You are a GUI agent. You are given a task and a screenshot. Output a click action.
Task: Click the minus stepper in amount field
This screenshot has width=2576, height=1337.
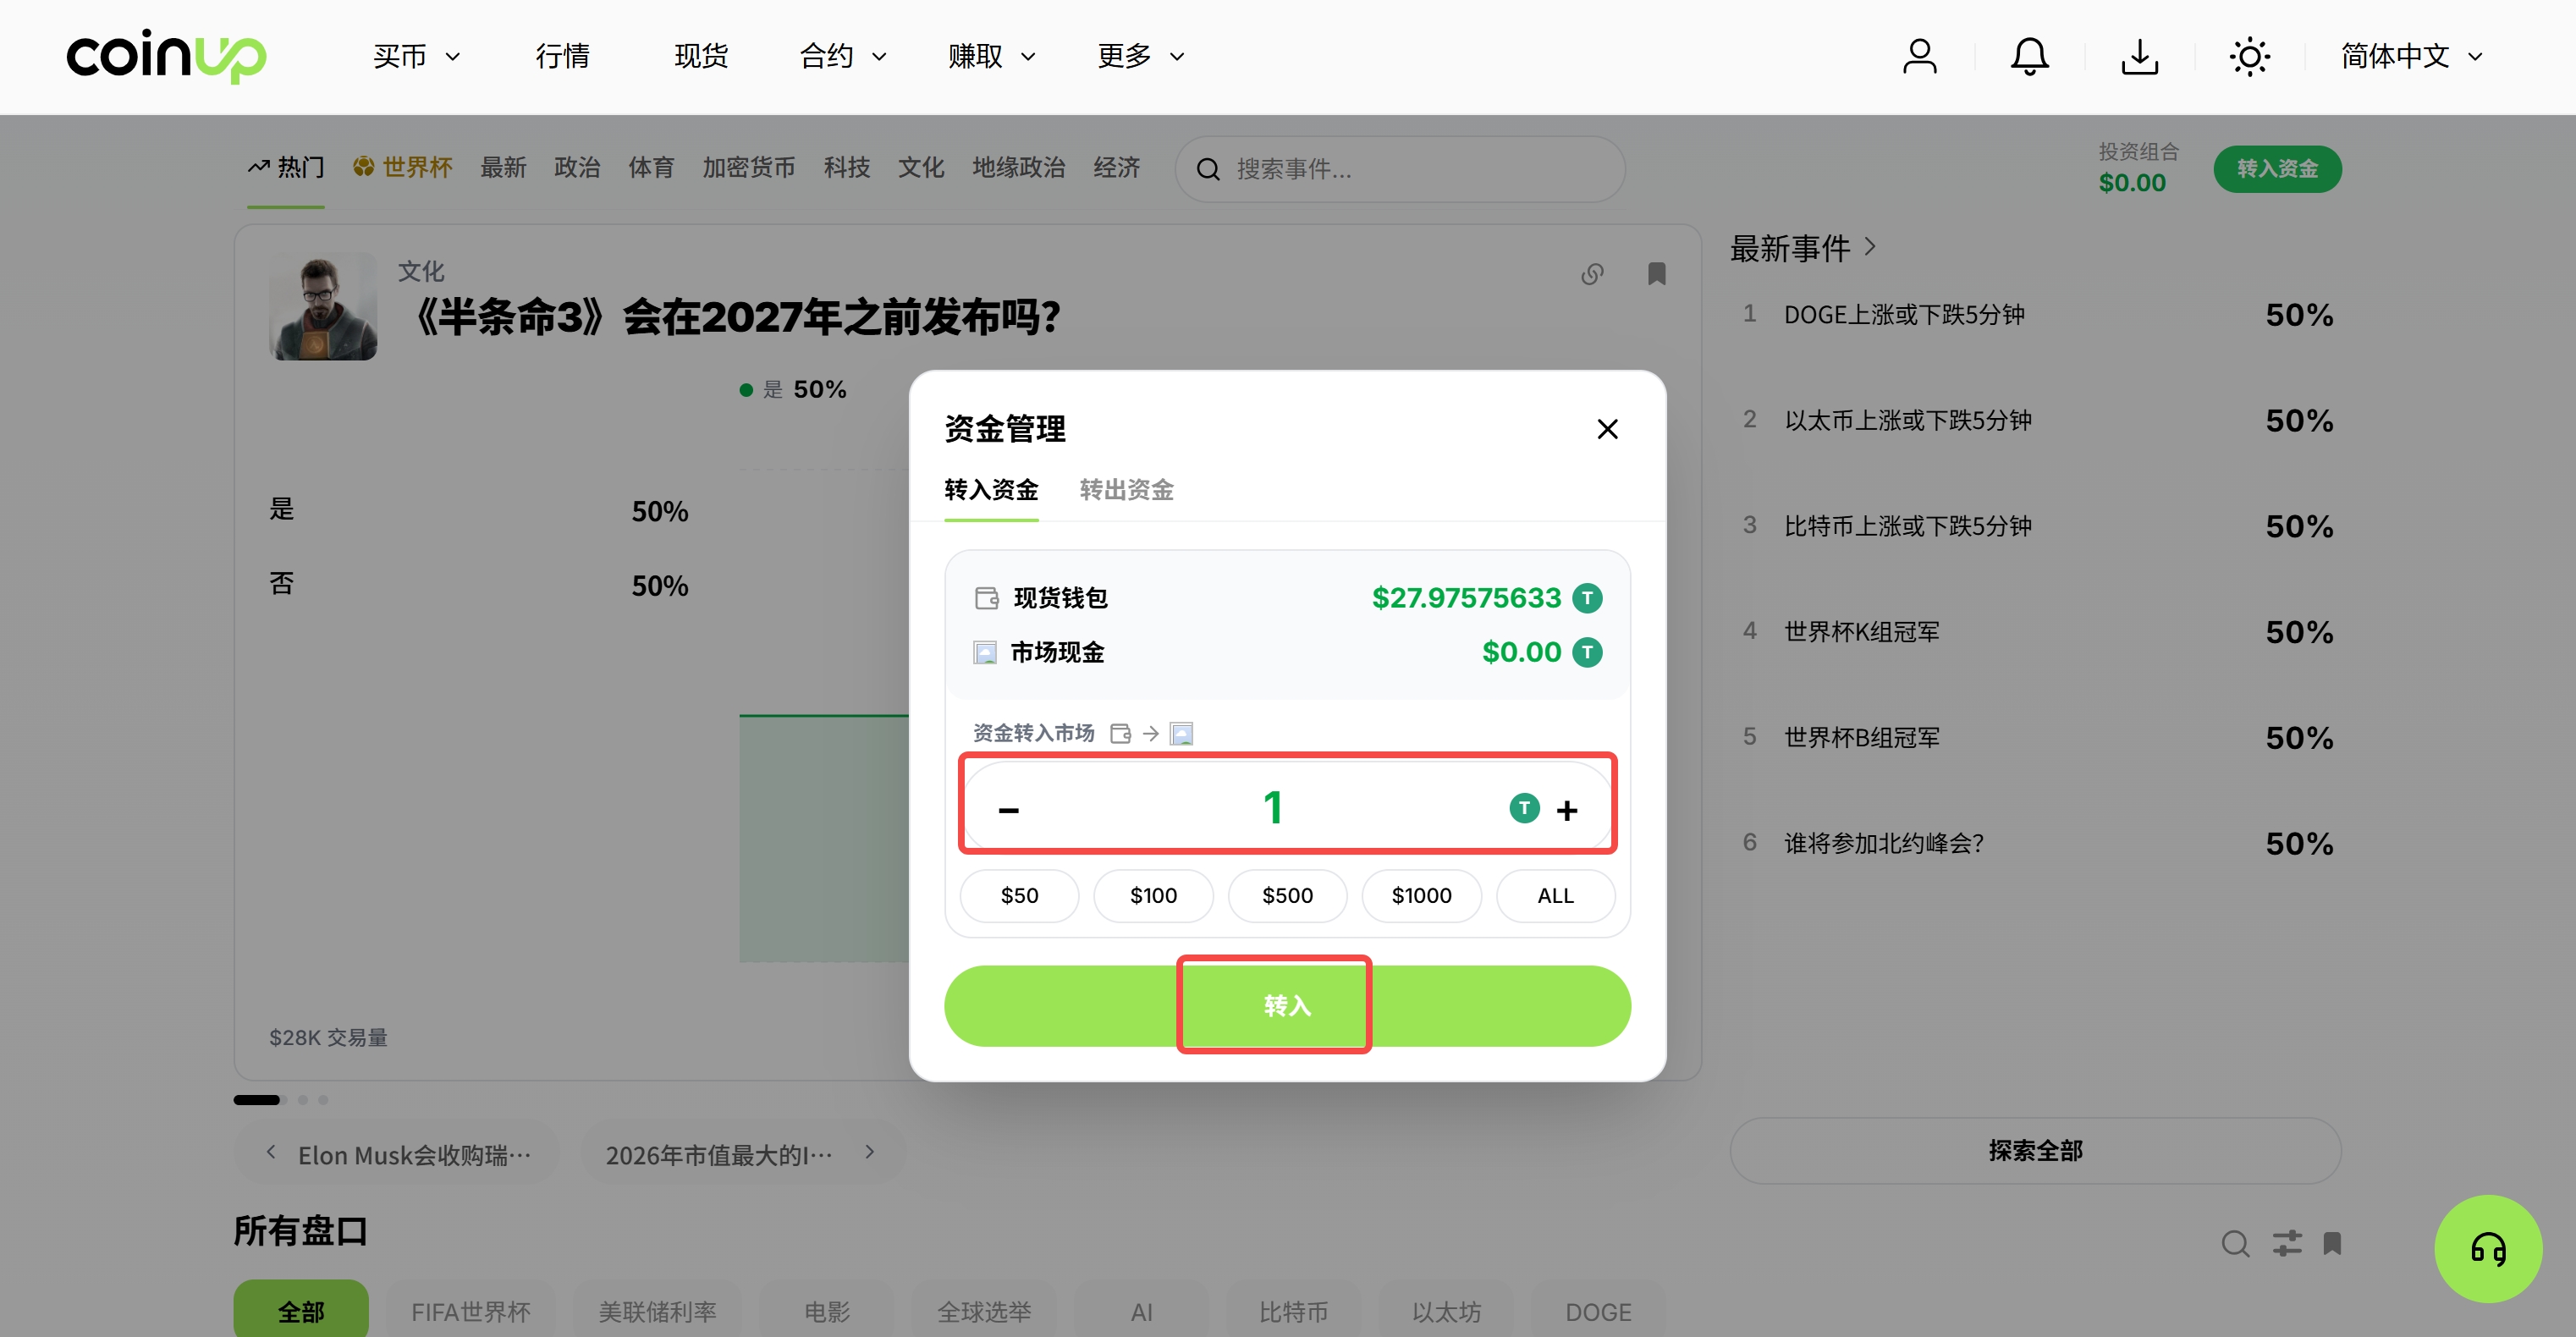pos(1008,809)
